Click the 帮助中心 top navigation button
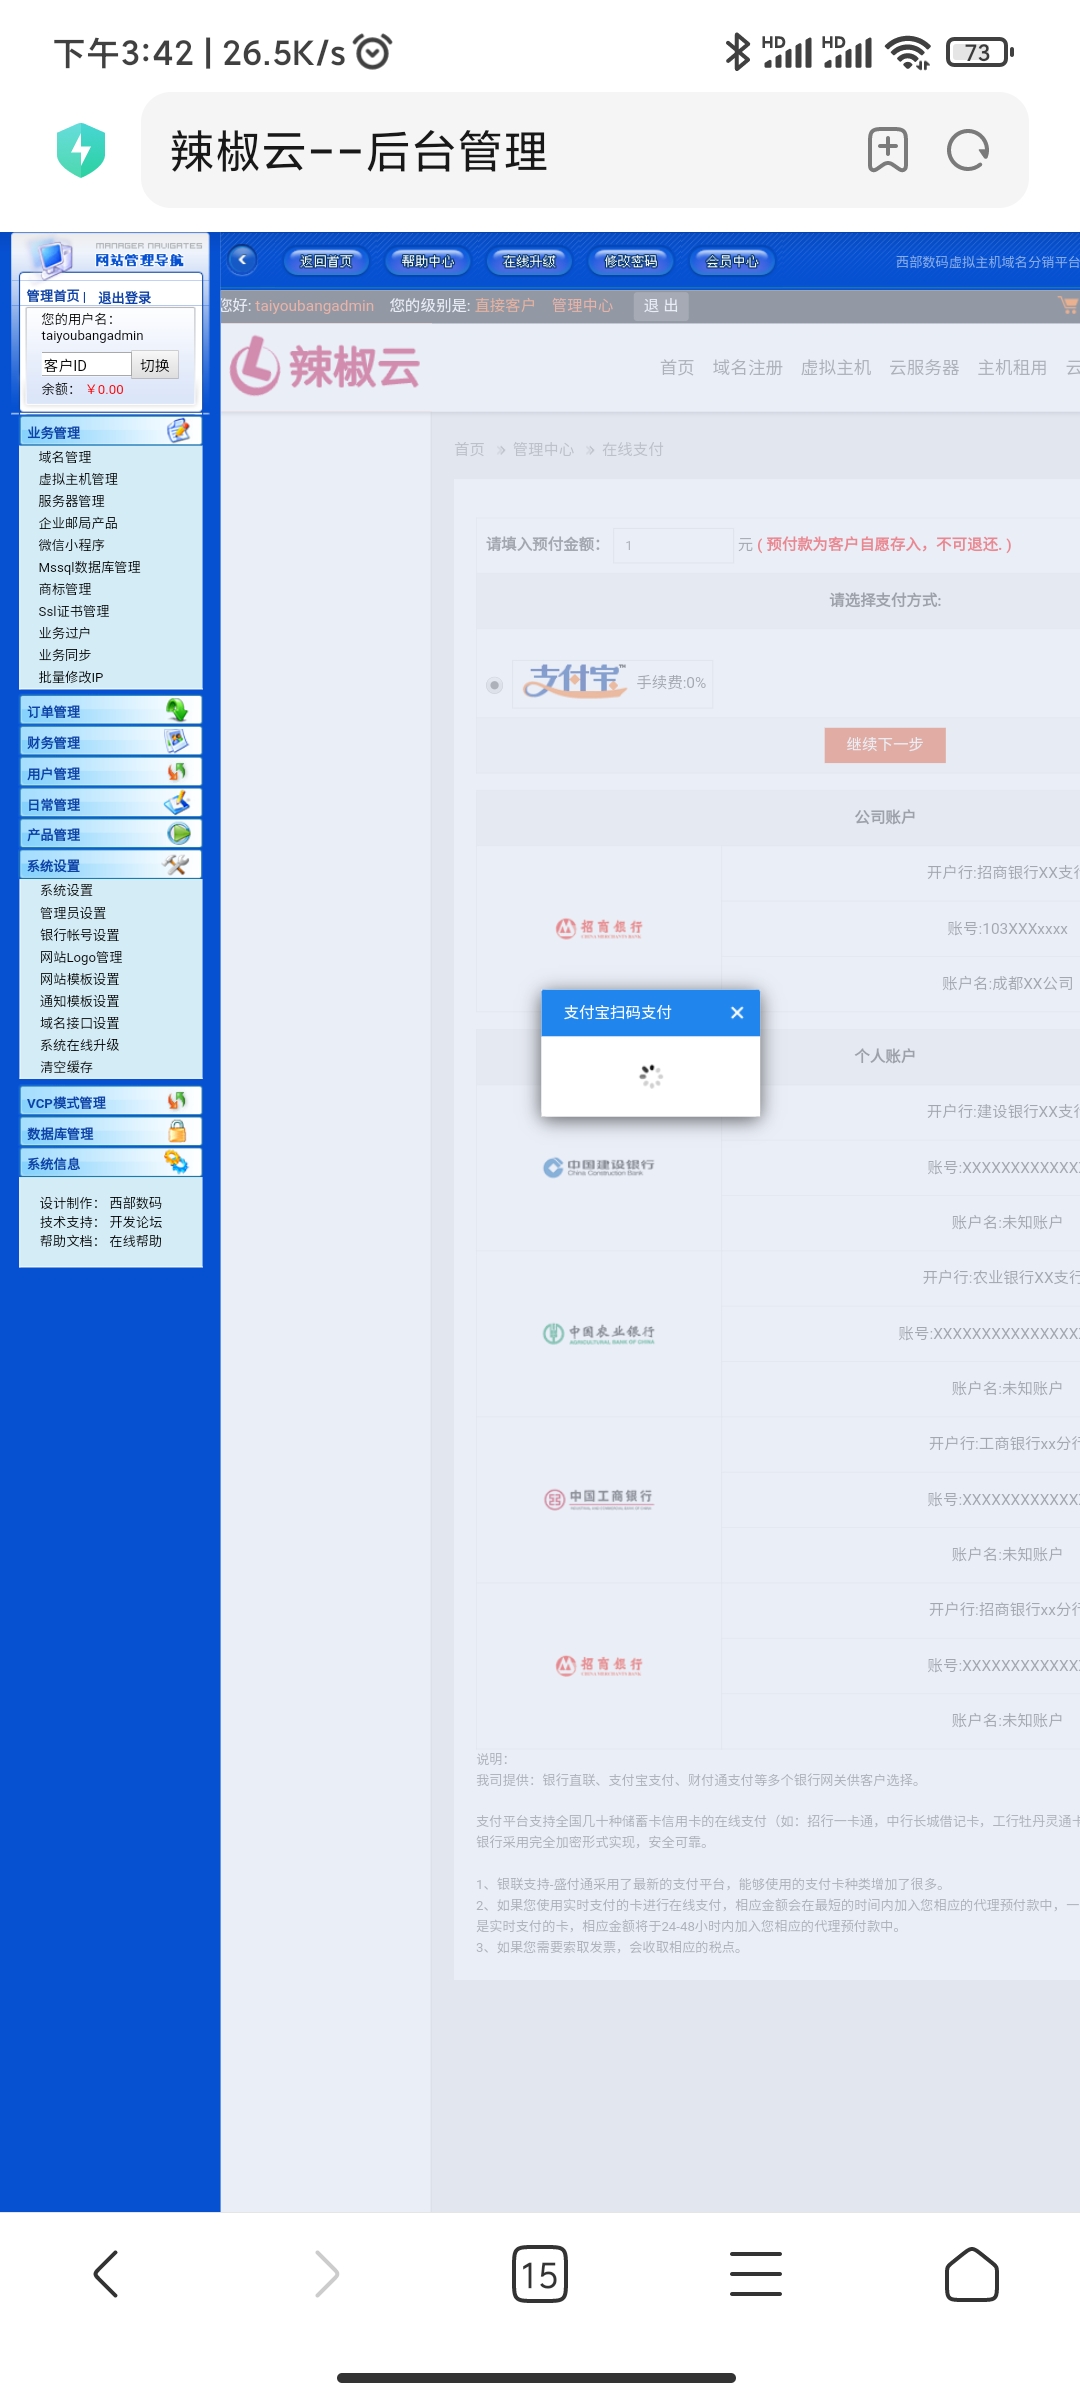The image size is (1080, 2400). click(x=428, y=261)
